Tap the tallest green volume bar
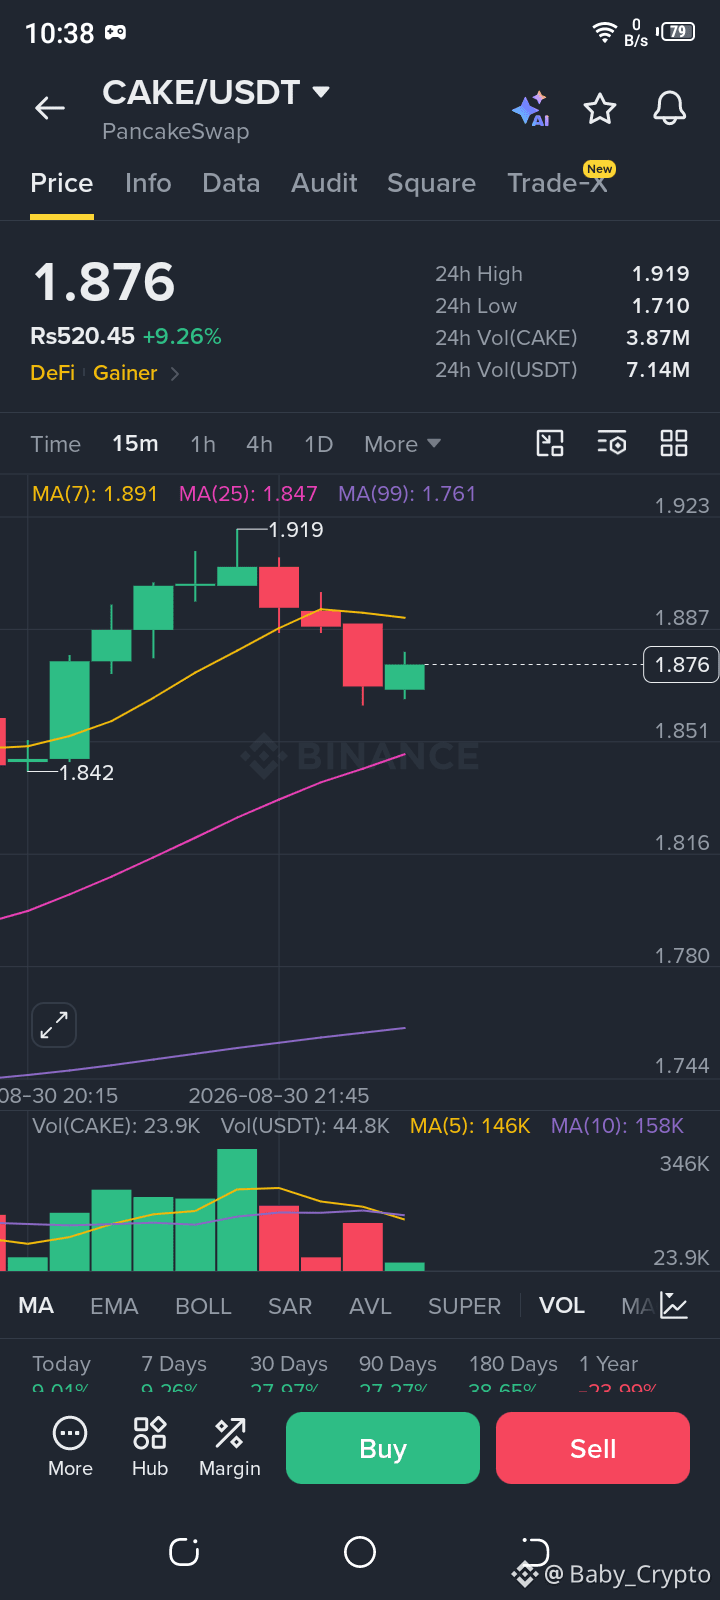Image resolution: width=720 pixels, height=1600 pixels. pos(237,1210)
